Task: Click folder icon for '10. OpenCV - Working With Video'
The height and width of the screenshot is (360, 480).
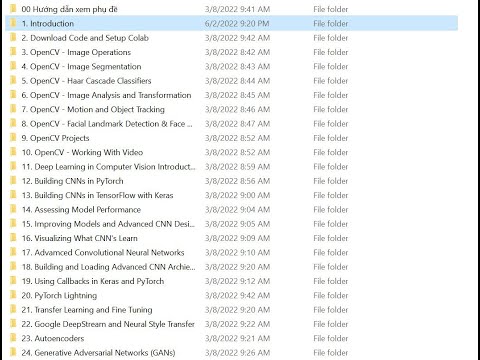Action: point(13,152)
